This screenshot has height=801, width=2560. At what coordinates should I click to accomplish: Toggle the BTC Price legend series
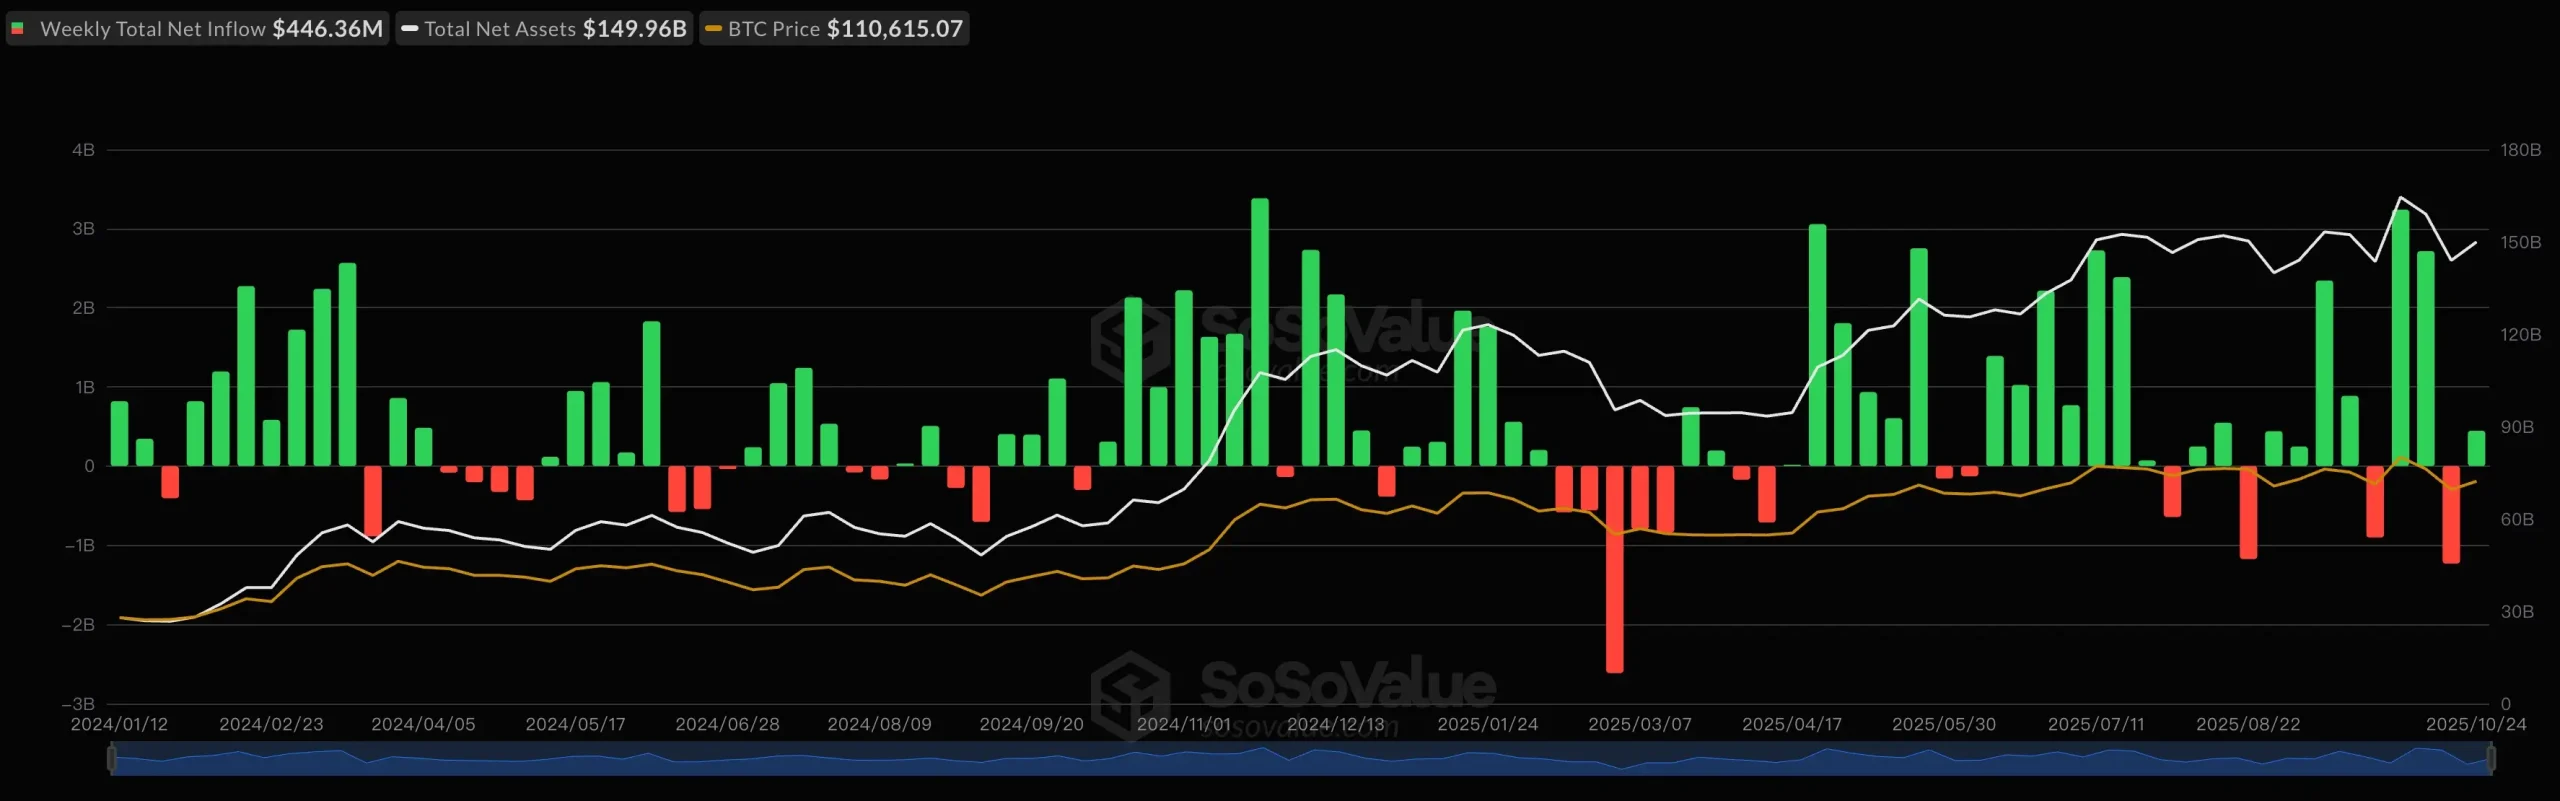[835, 29]
